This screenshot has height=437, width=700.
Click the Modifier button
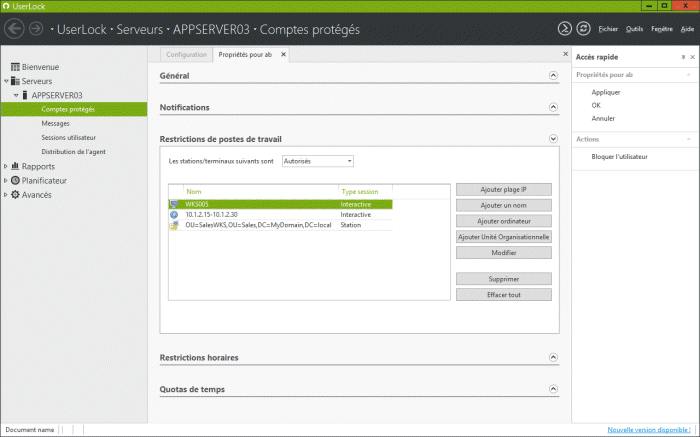[504, 253]
